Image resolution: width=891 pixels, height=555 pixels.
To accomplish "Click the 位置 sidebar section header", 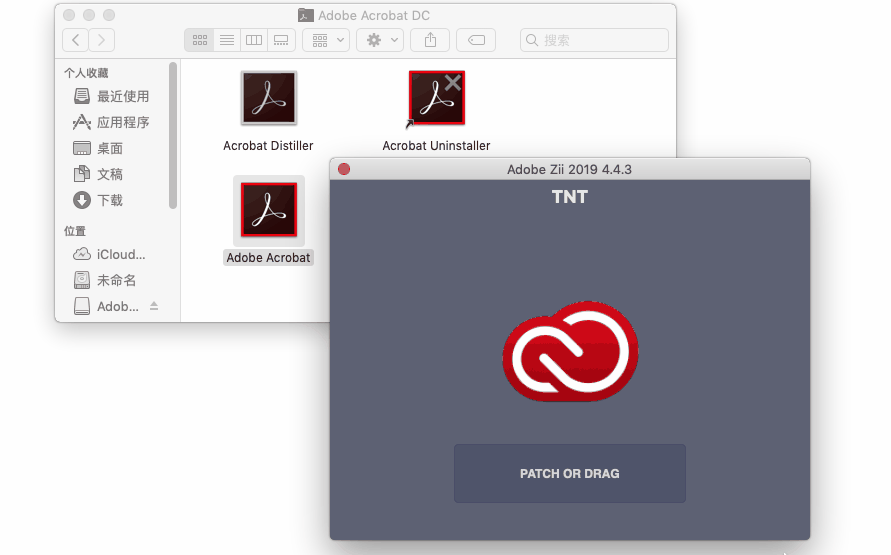I will click(x=75, y=231).
